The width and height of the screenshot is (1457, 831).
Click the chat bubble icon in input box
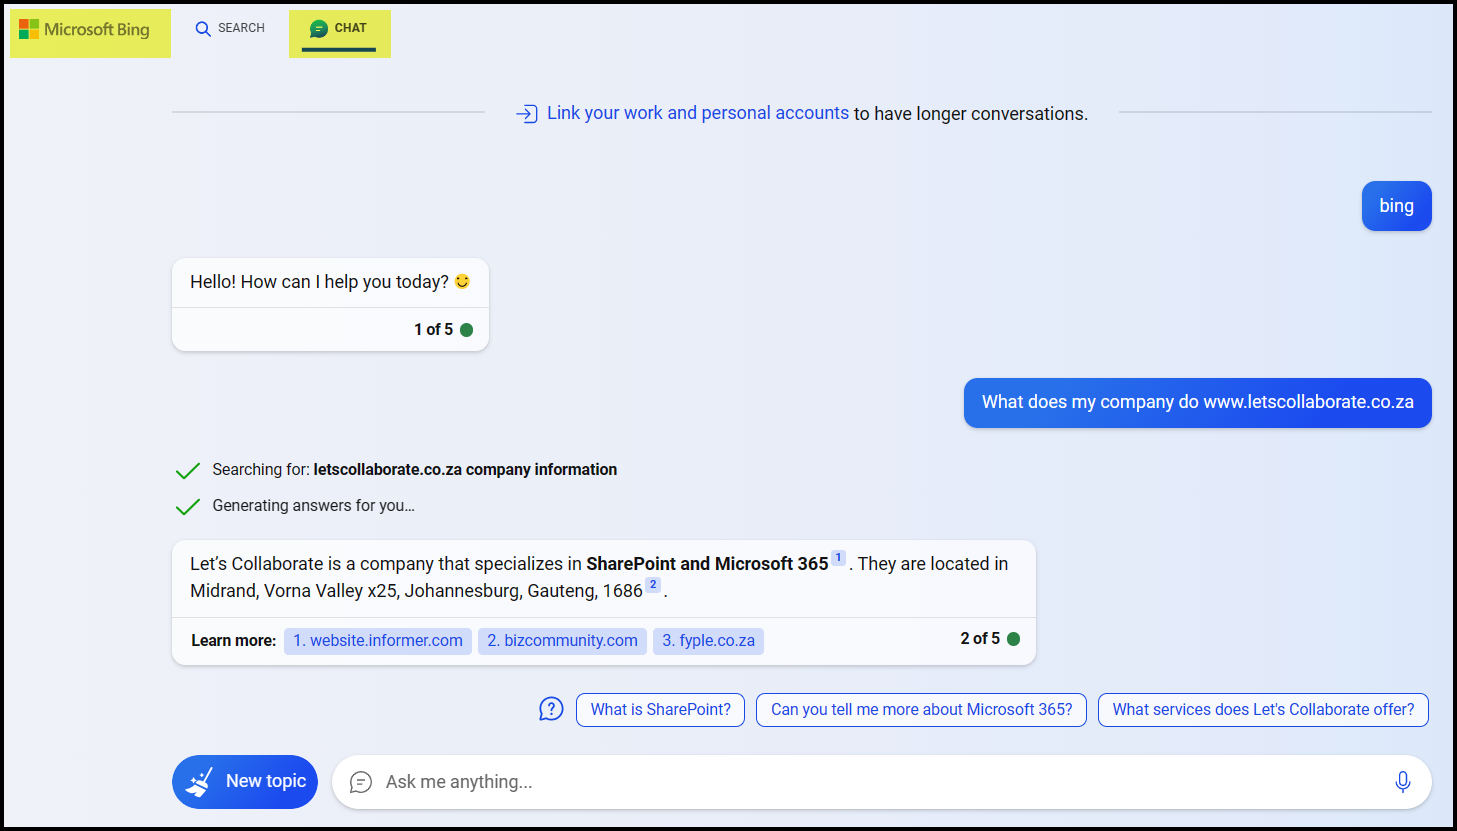coord(361,782)
